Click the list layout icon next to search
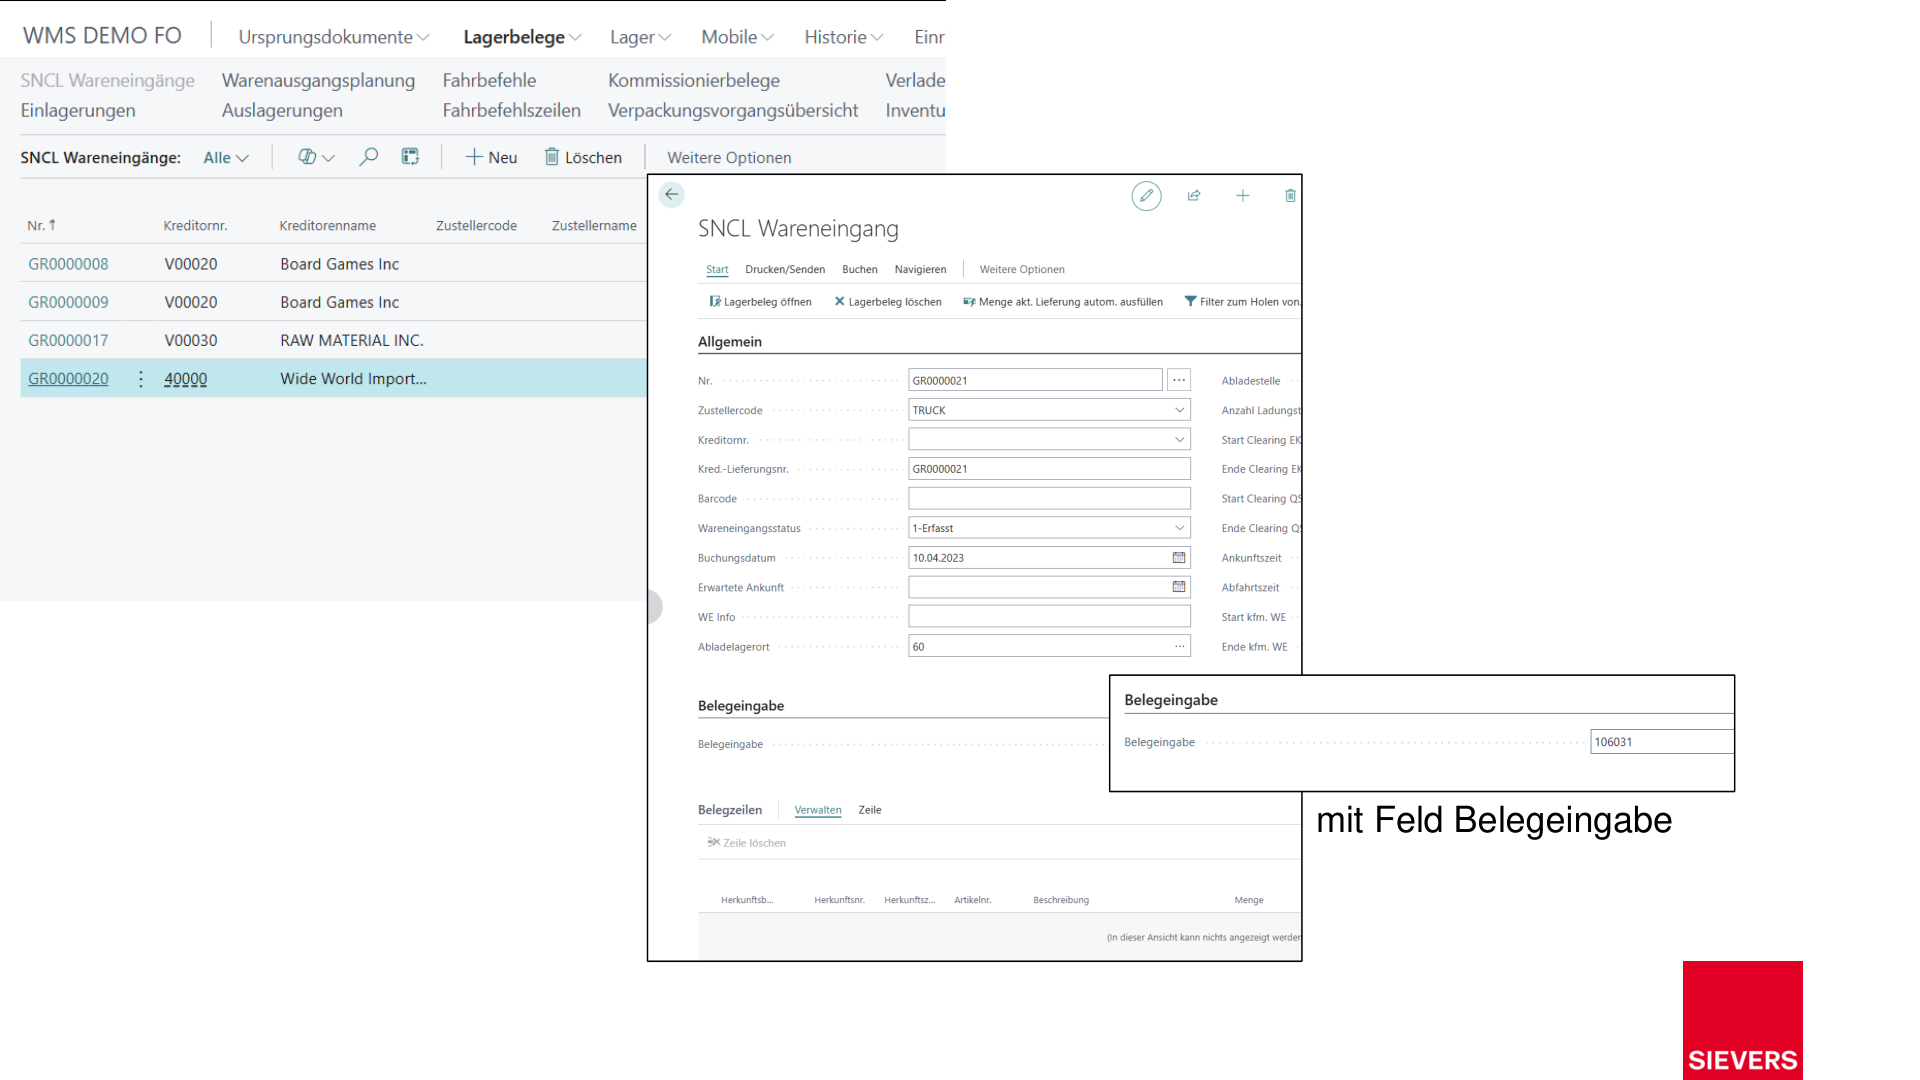The height and width of the screenshot is (1080, 1920). (x=410, y=157)
